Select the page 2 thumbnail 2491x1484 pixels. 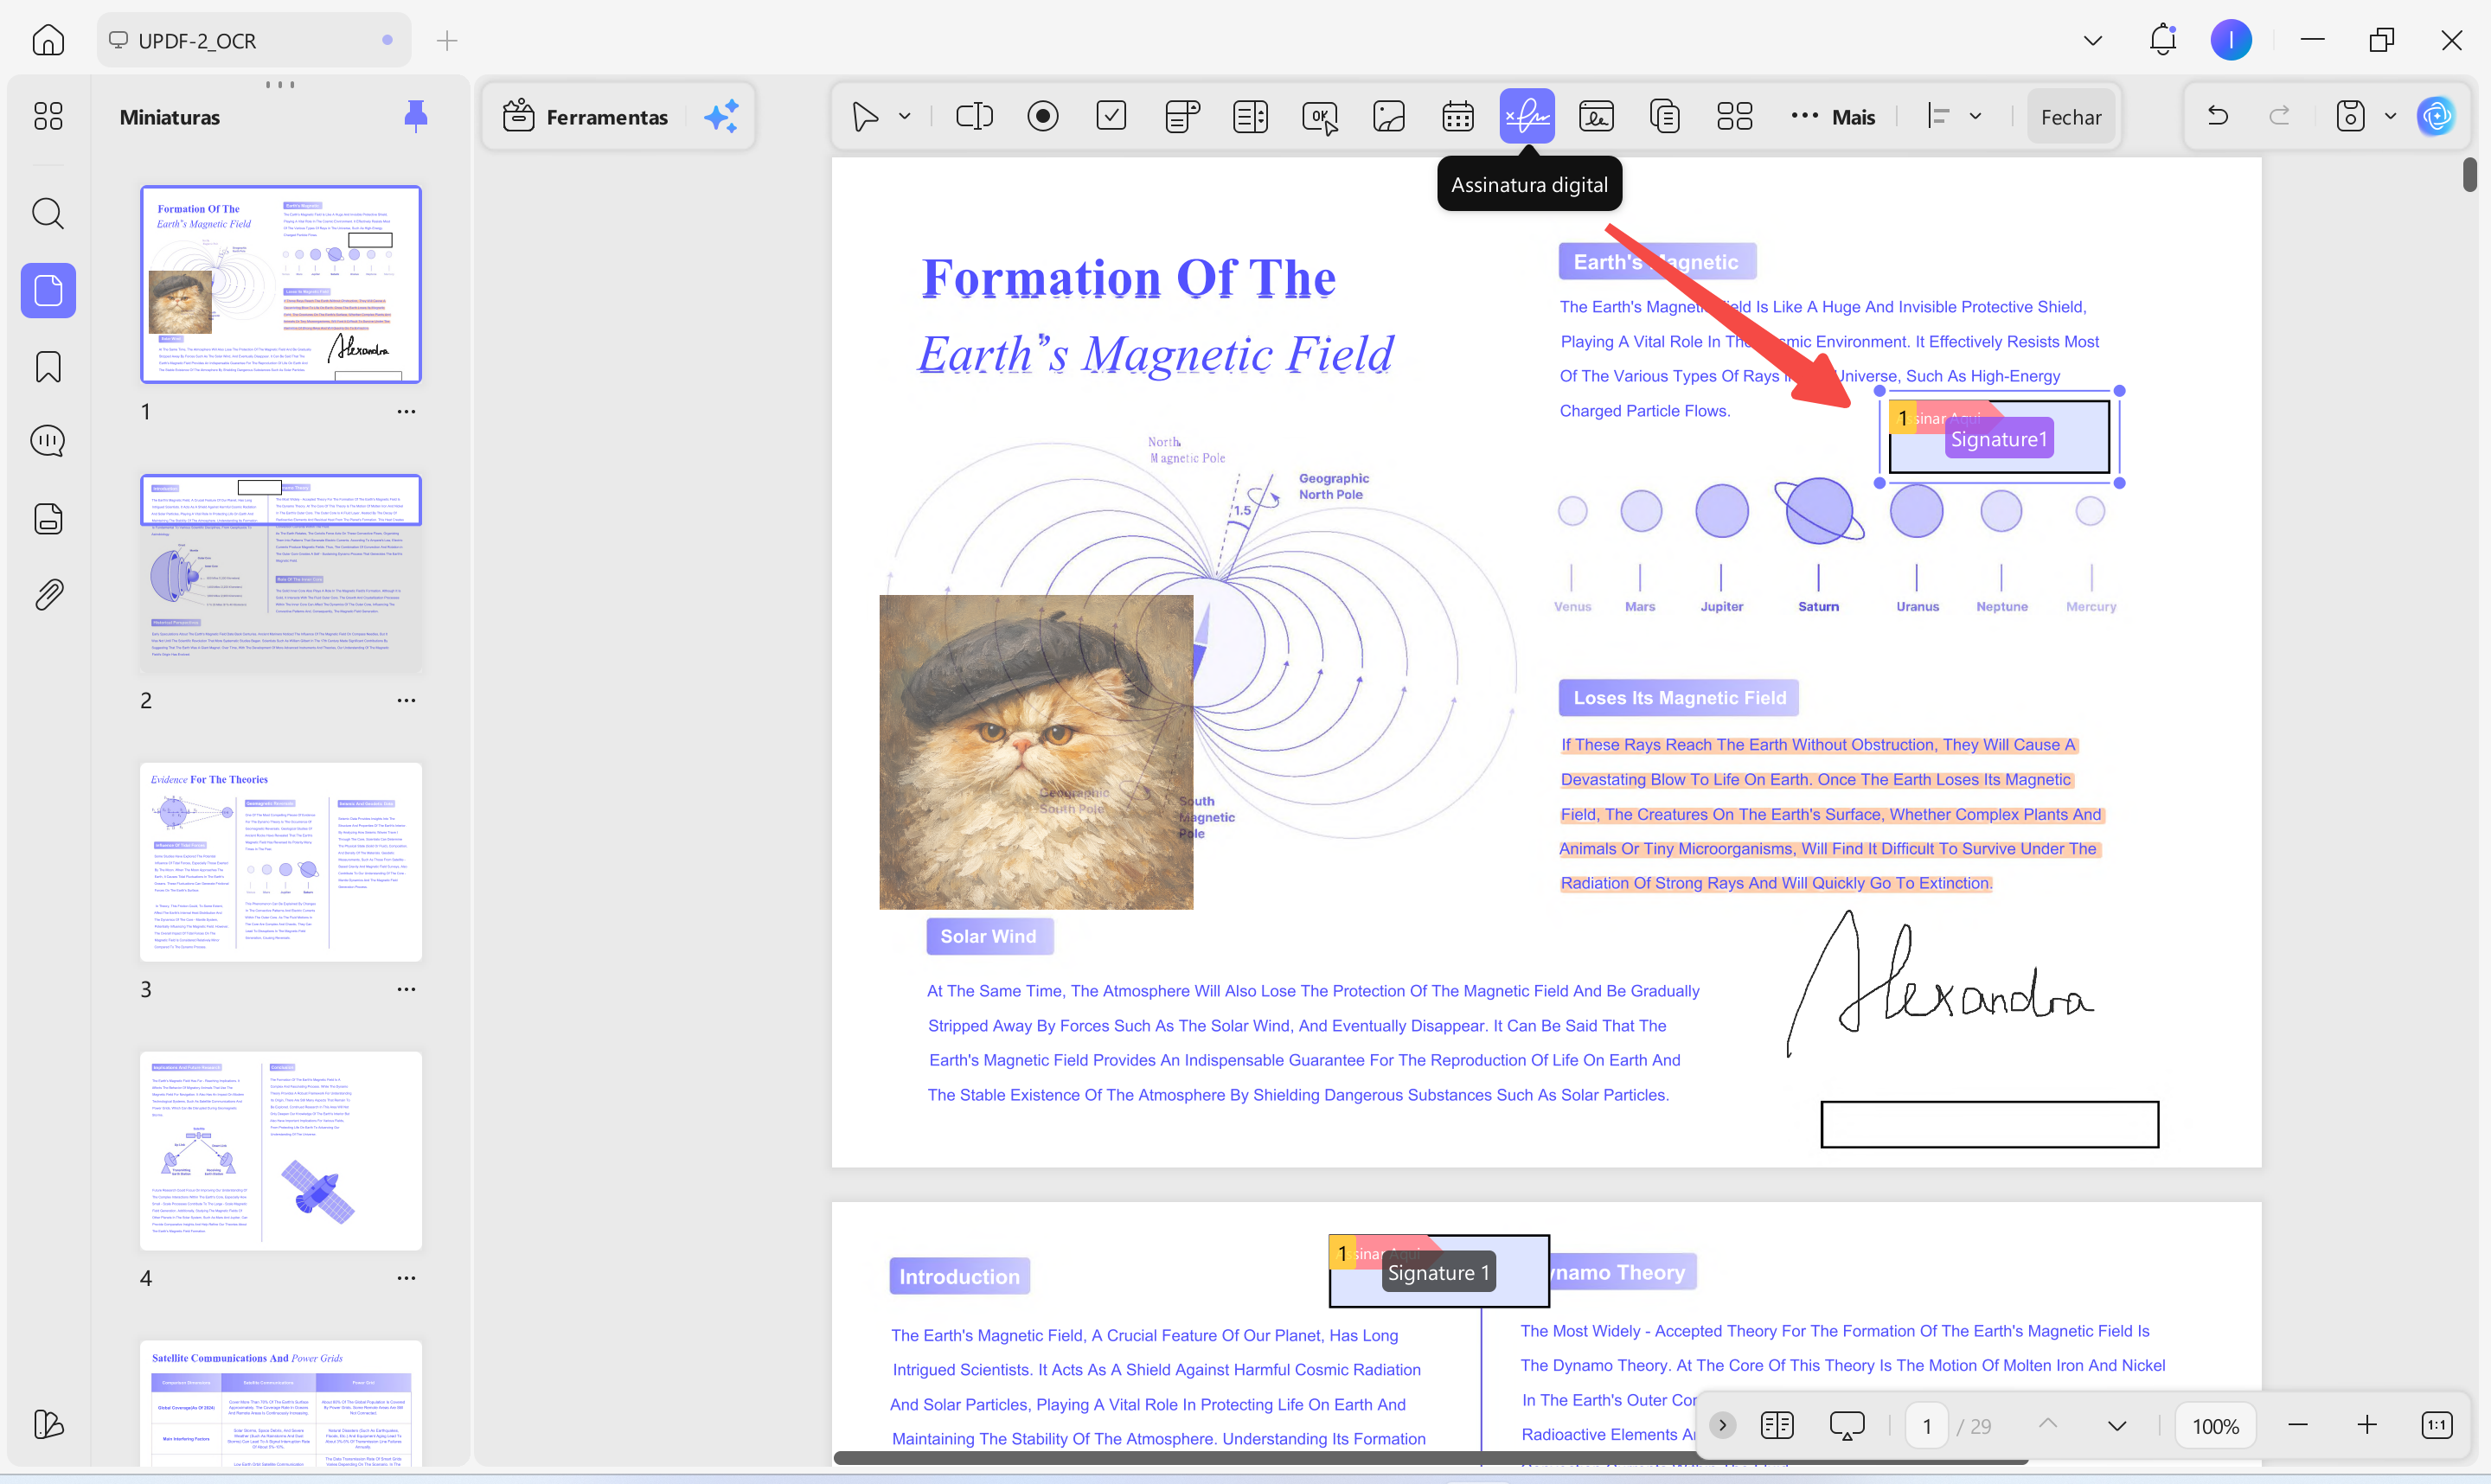click(x=281, y=573)
